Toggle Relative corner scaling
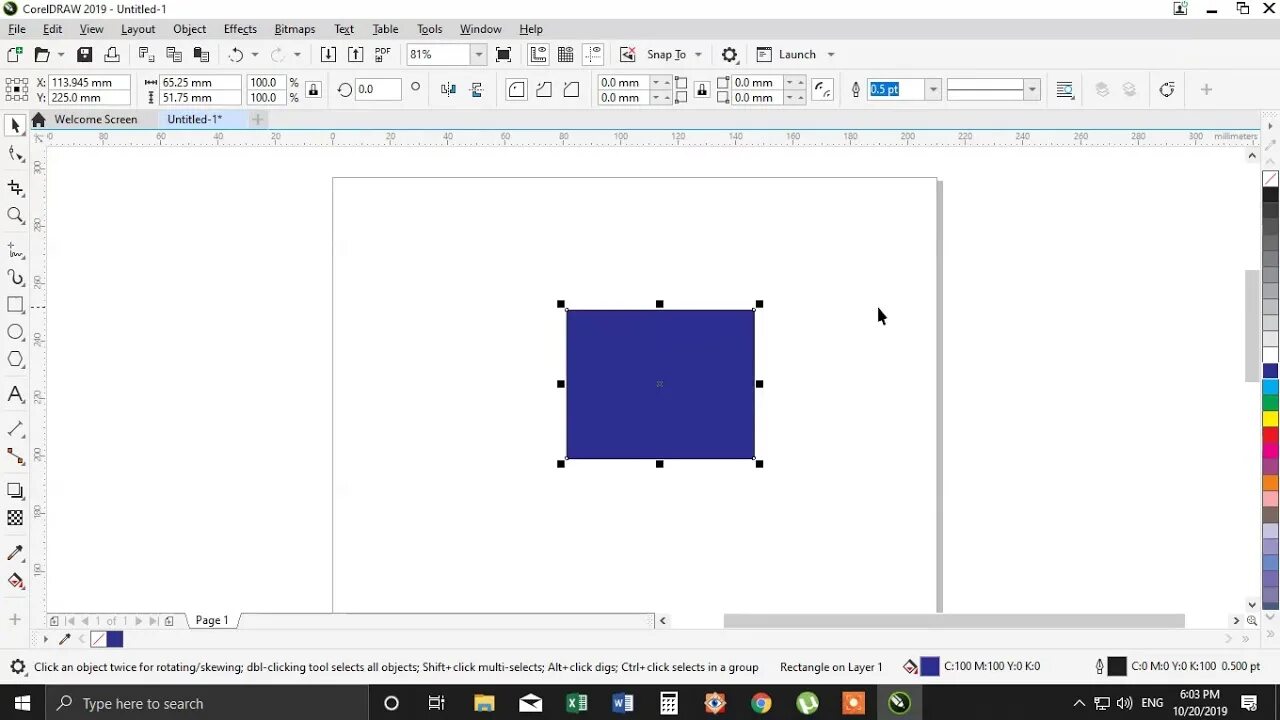The height and width of the screenshot is (720, 1280). (822, 90)
